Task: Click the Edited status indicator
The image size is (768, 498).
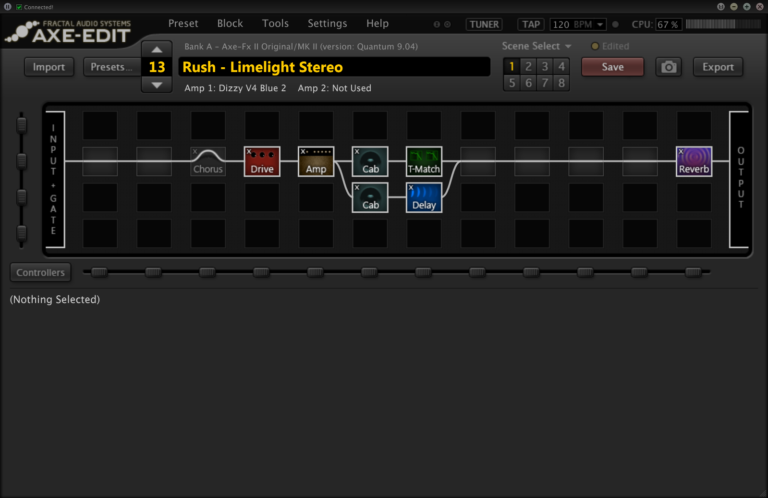Action: click(x=610, y=46)
